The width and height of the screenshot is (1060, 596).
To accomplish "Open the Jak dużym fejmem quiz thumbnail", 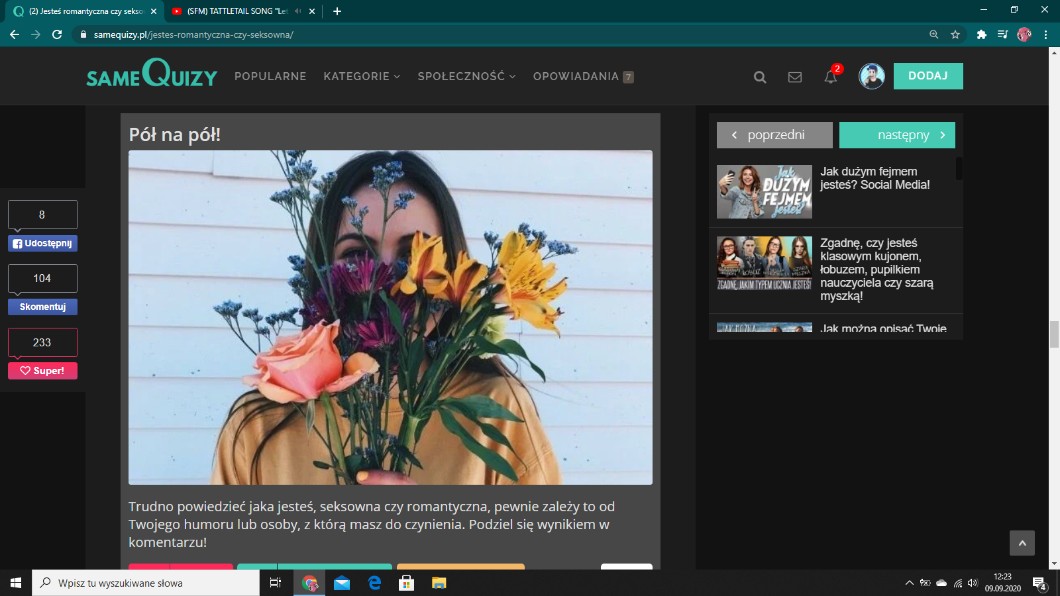I will tap(764, 191).
